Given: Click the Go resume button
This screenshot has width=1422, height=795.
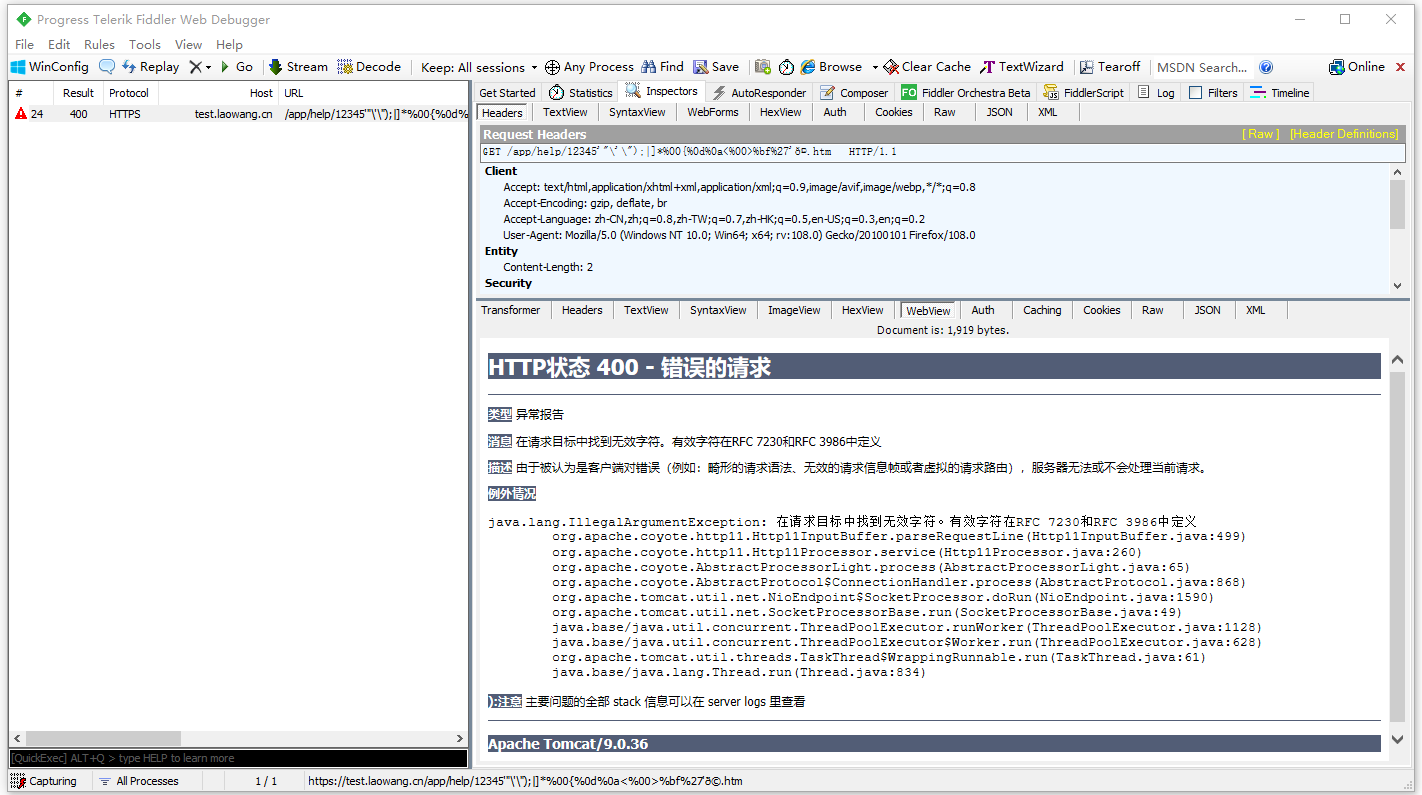Looking at the screenshot, I should 237,67.
